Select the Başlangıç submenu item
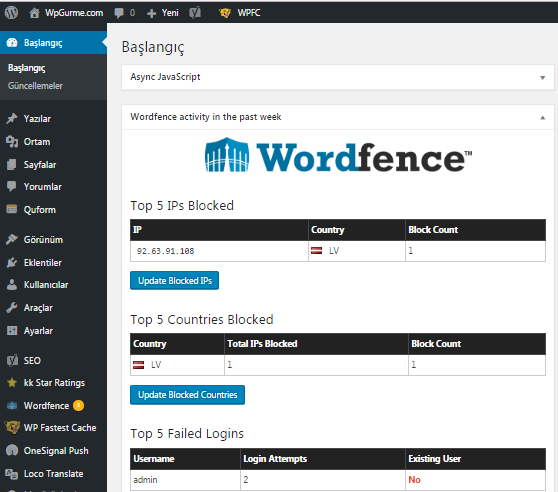This screenshot has height=492, width=558. click(27, 68)
